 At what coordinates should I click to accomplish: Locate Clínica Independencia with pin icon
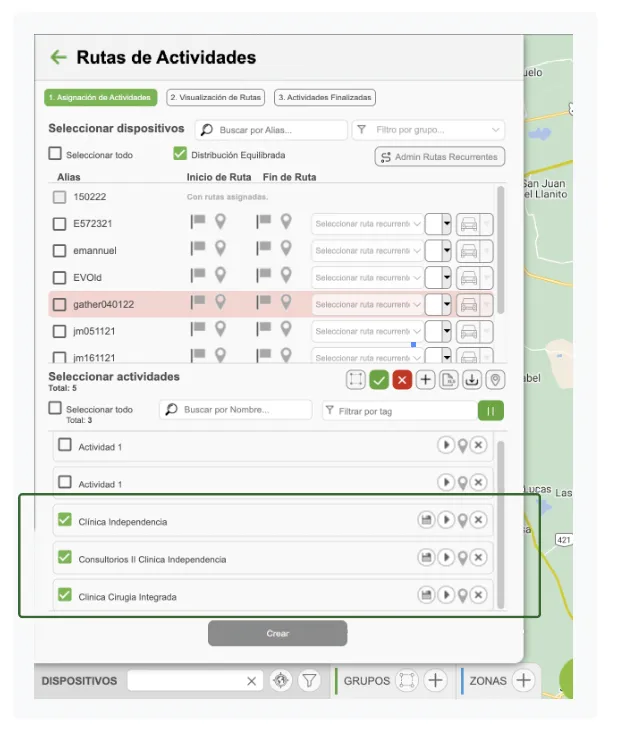[x=462, y=520]
